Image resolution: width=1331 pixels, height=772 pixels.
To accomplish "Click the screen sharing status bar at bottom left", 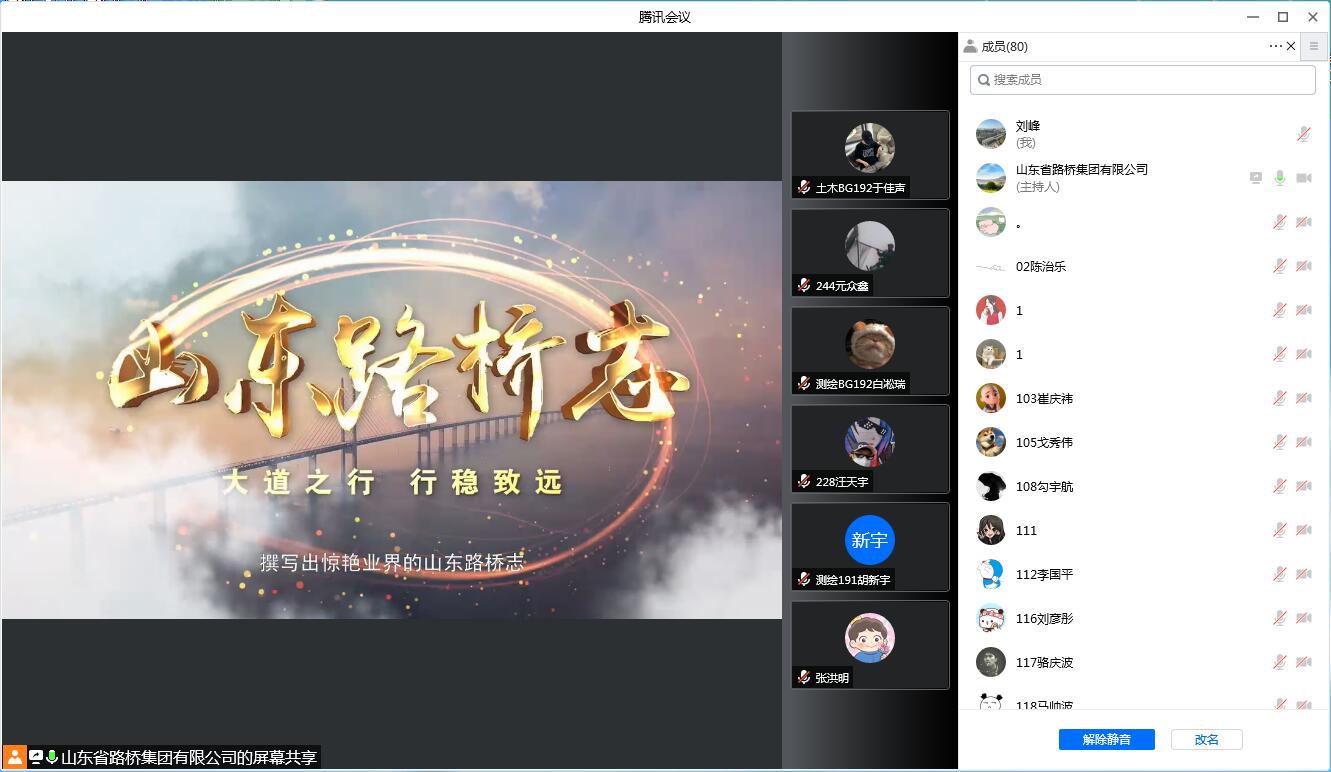I will 160,758.
